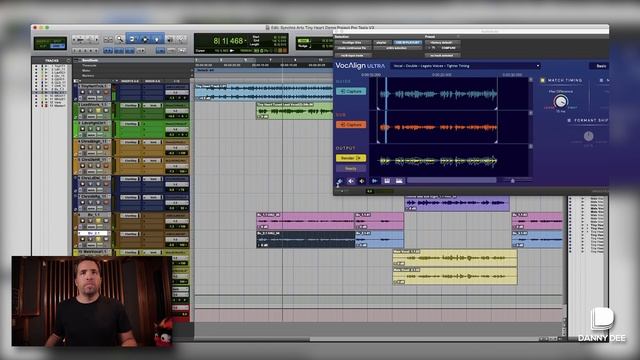This screenshot has width=640, height=360.
Task: Click the Guide Capture button
Action: click(x=351, y=91)
